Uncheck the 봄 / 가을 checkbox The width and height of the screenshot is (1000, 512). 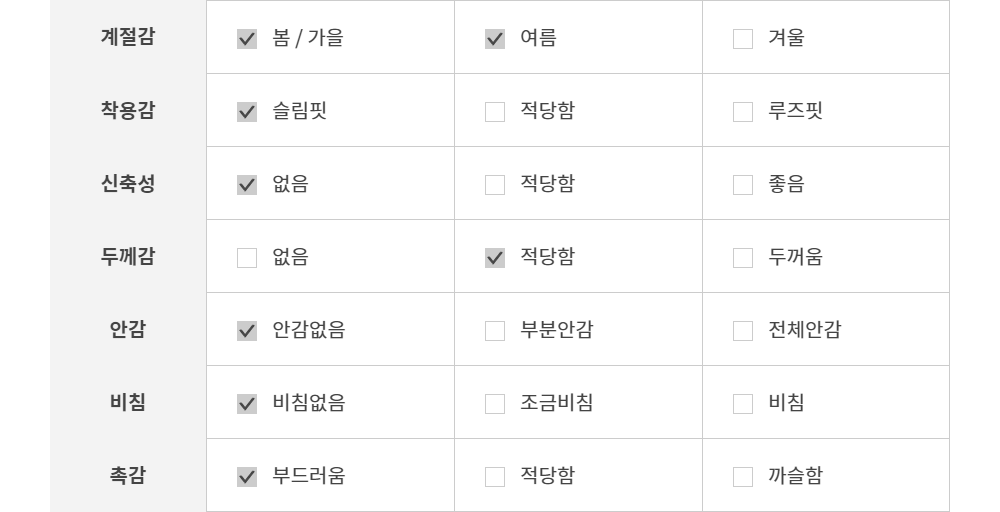tap(247, 39)
